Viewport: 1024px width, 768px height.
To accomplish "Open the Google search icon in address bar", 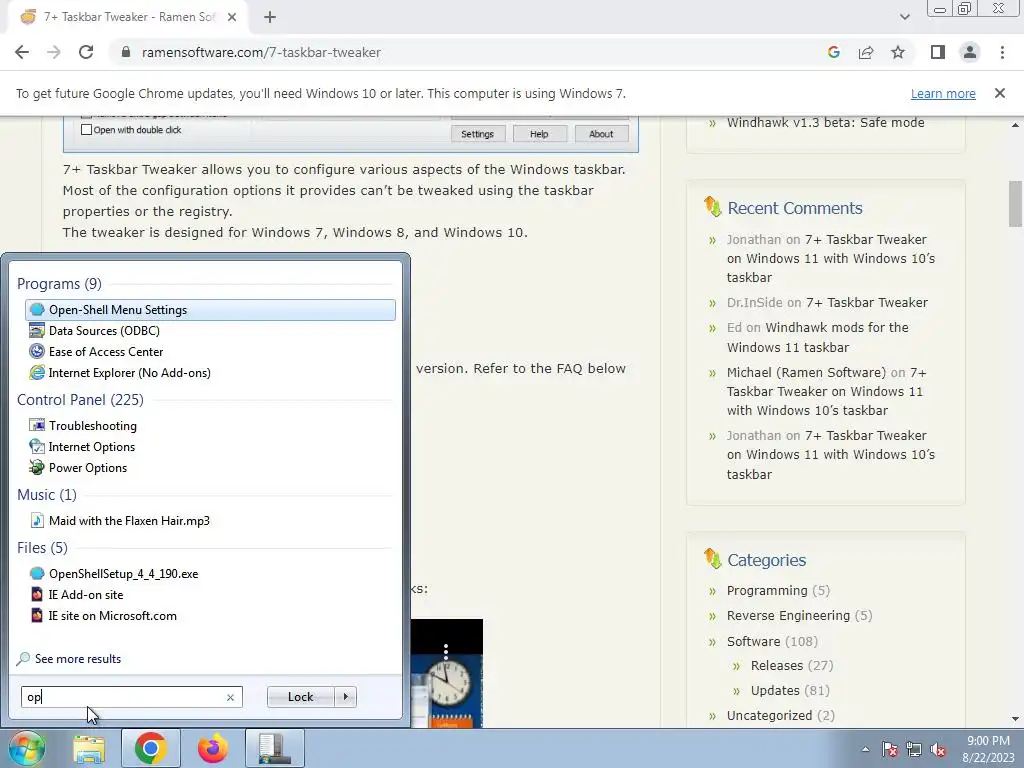I will tap(833, 52).
